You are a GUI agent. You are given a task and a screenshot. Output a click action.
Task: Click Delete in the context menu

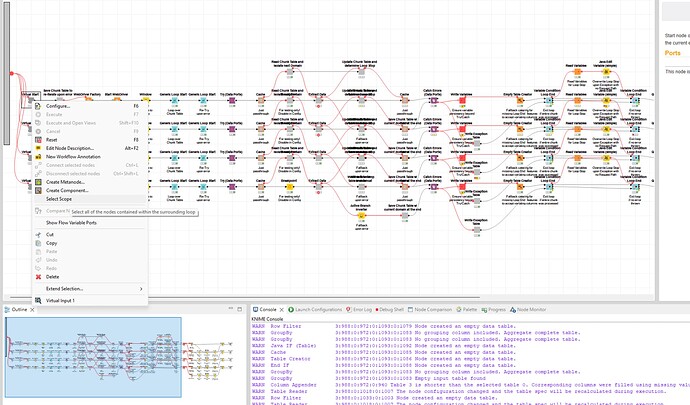(52, 277)
